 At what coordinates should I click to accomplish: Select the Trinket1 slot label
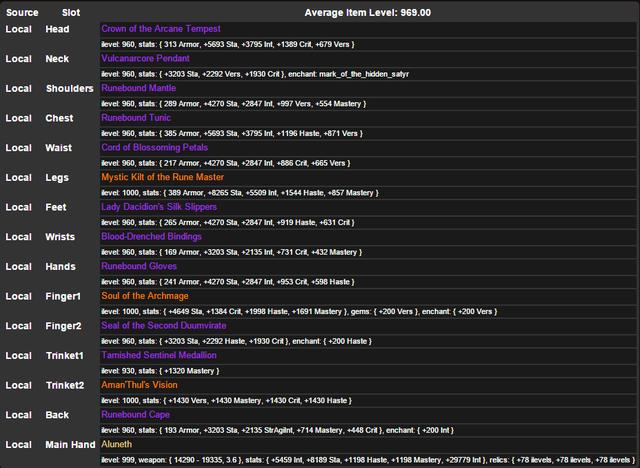click(x=65, y=355)
